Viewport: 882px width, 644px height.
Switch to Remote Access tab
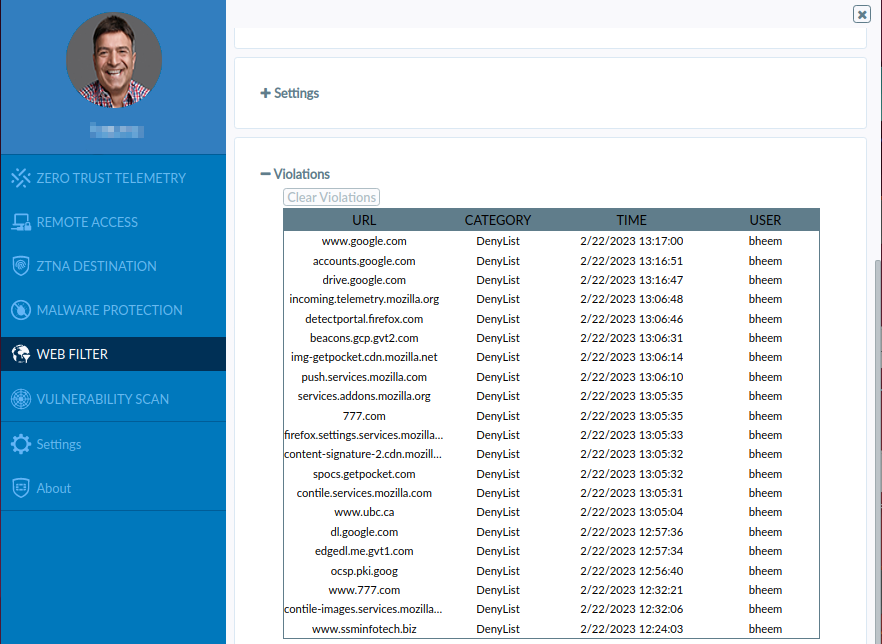87,222
